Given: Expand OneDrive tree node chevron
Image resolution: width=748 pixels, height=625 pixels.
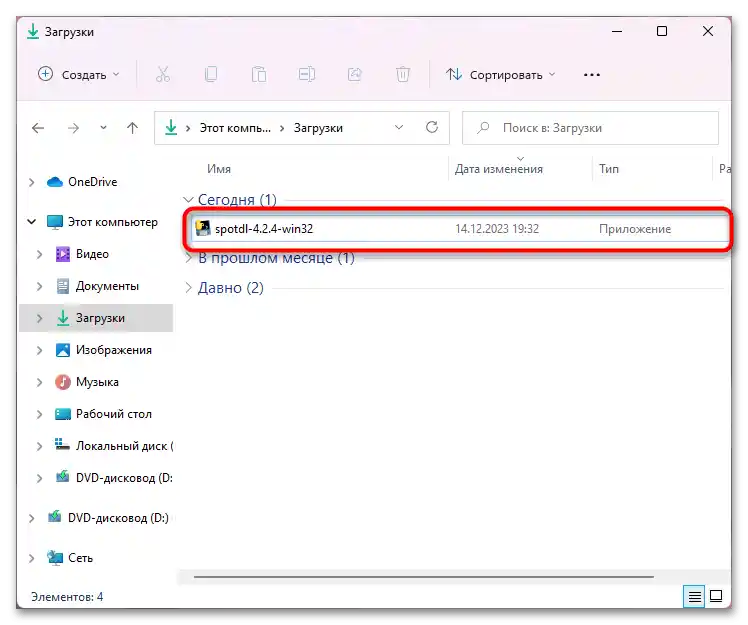Looking at the screenshot, I should [31, 182].
